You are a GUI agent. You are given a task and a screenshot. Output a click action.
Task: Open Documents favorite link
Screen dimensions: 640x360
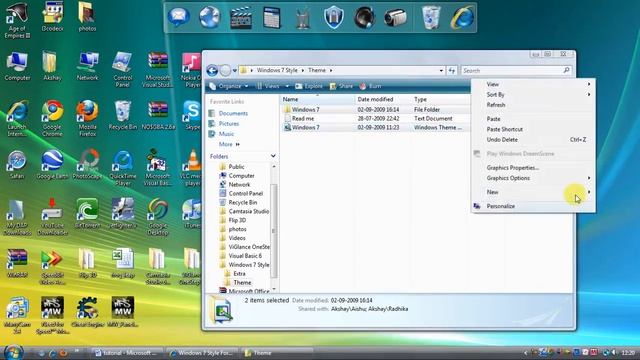[x=233, y=113]
